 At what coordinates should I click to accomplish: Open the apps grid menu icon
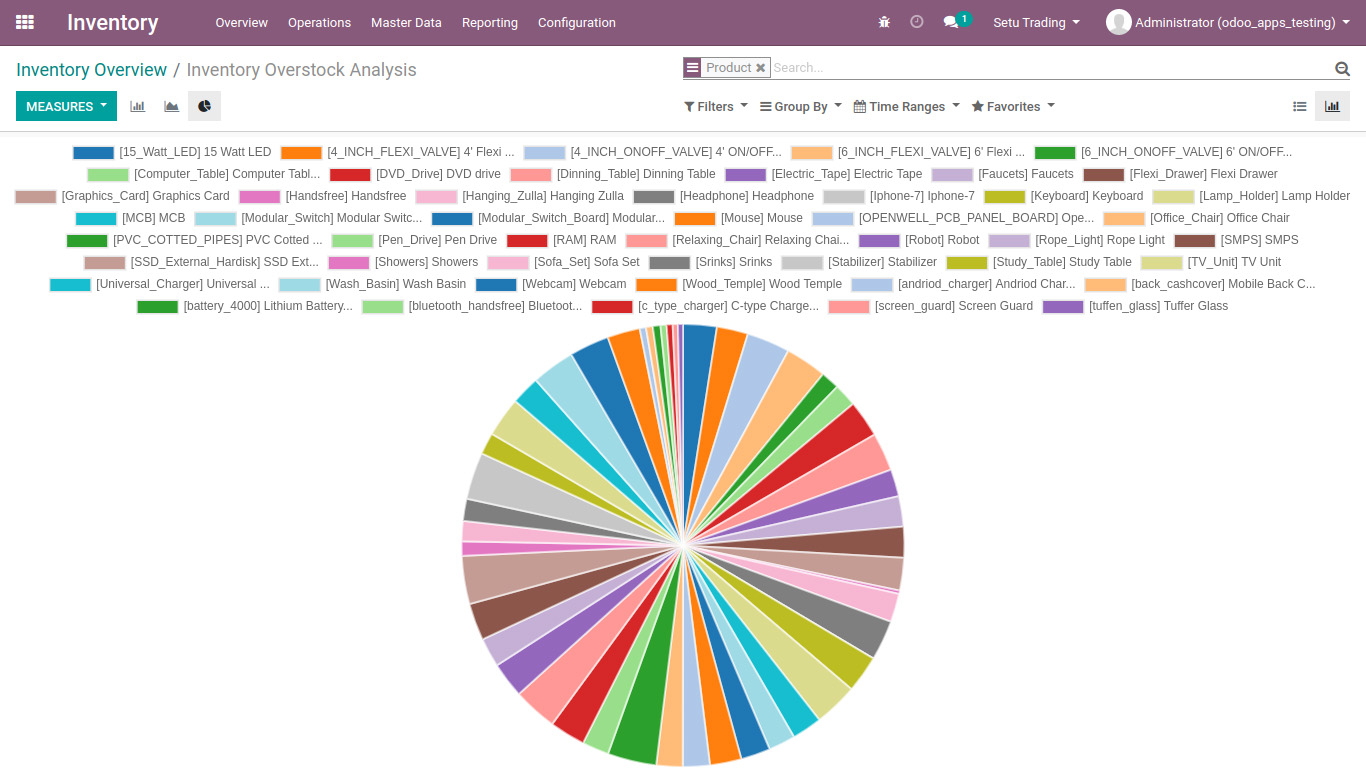click(x=25, y=22)
